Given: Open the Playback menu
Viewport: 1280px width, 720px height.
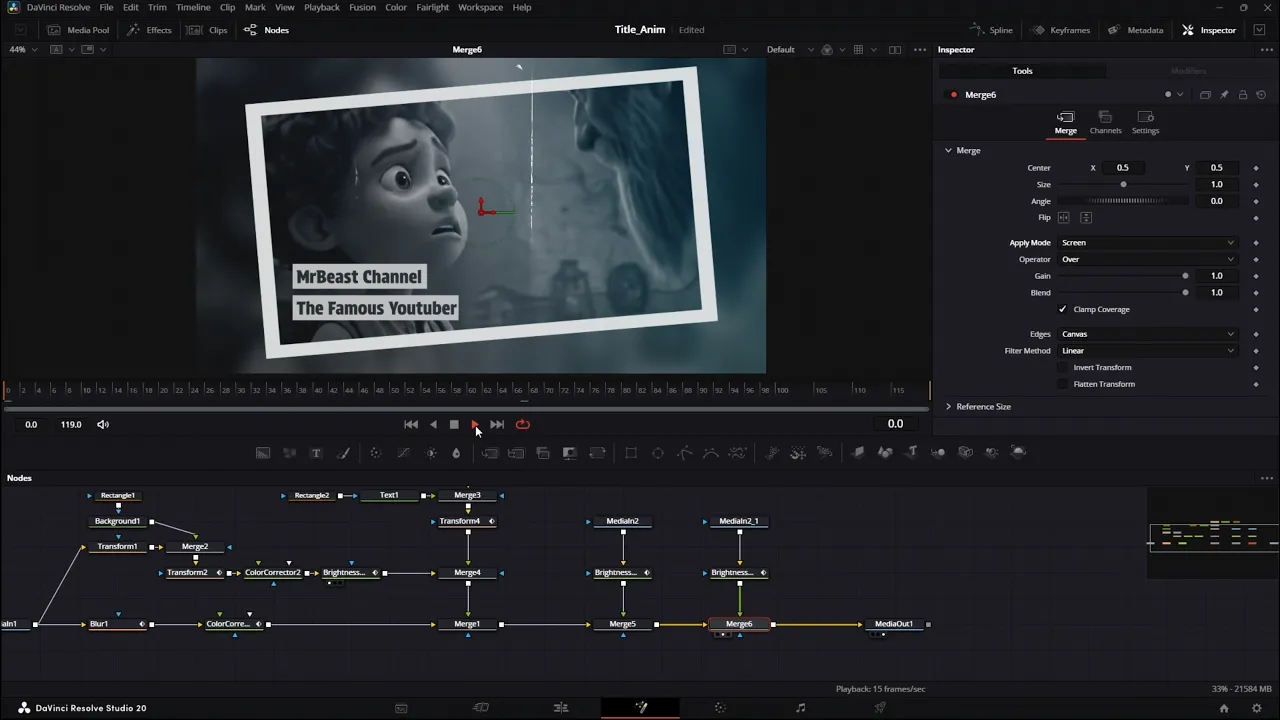Looking at the screenshot, I should pos(322,7).
